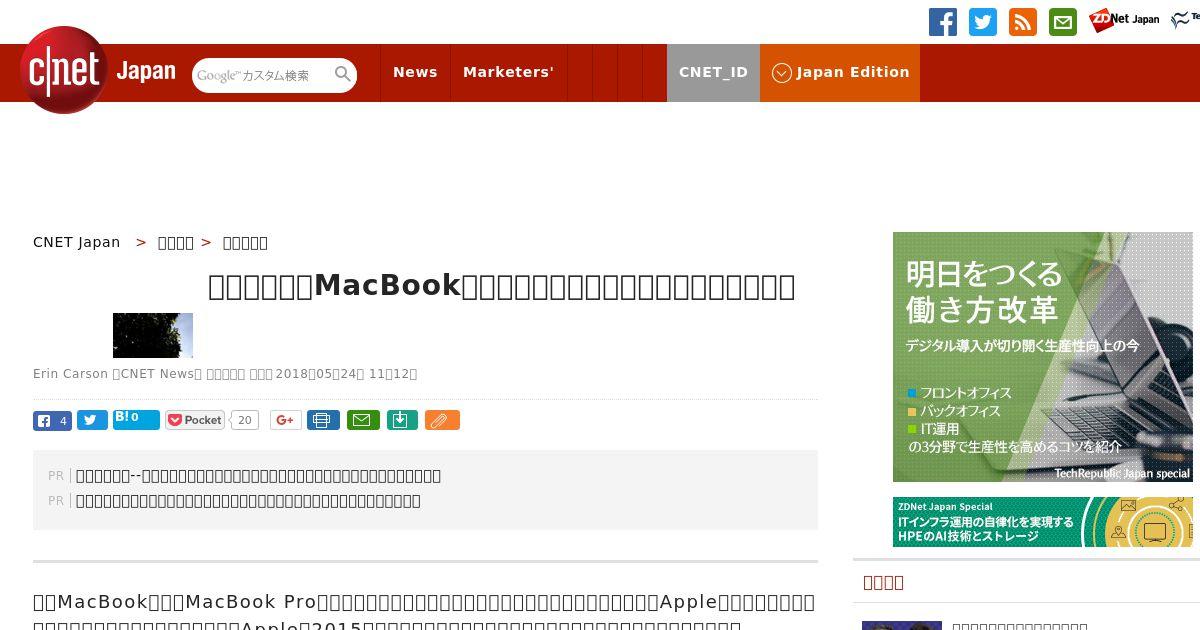Open the 明日をつくる働き方改革 ad banner
Viewport: 1200px width, 630px height.
[1043, 357]
